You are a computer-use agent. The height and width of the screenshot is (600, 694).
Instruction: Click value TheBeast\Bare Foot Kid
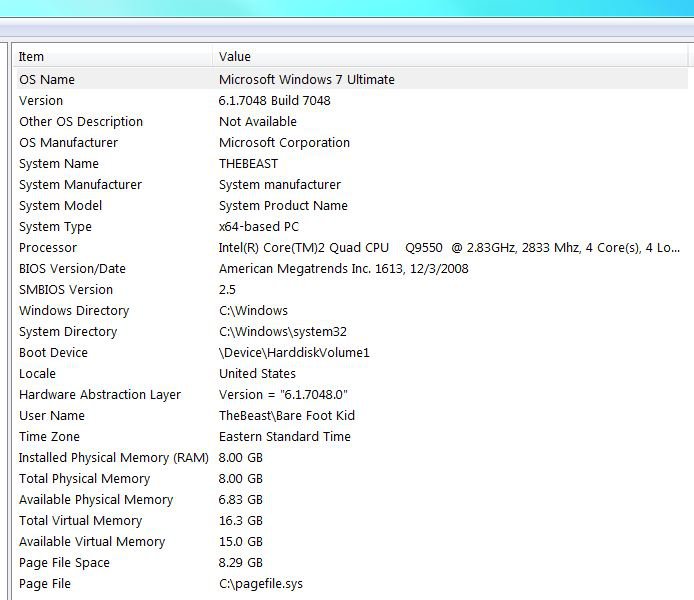coord(287,416)
